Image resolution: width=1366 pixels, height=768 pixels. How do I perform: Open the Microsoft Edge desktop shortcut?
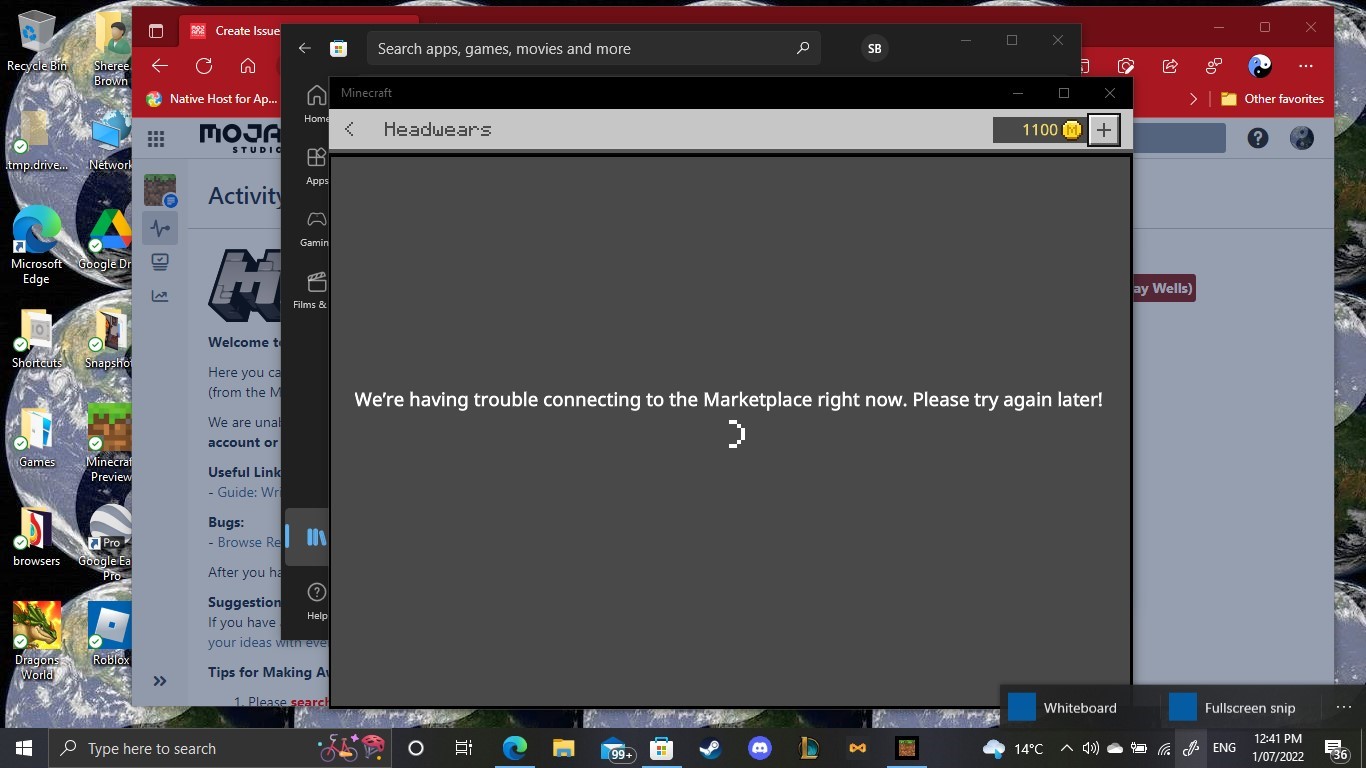click(37, 247)
